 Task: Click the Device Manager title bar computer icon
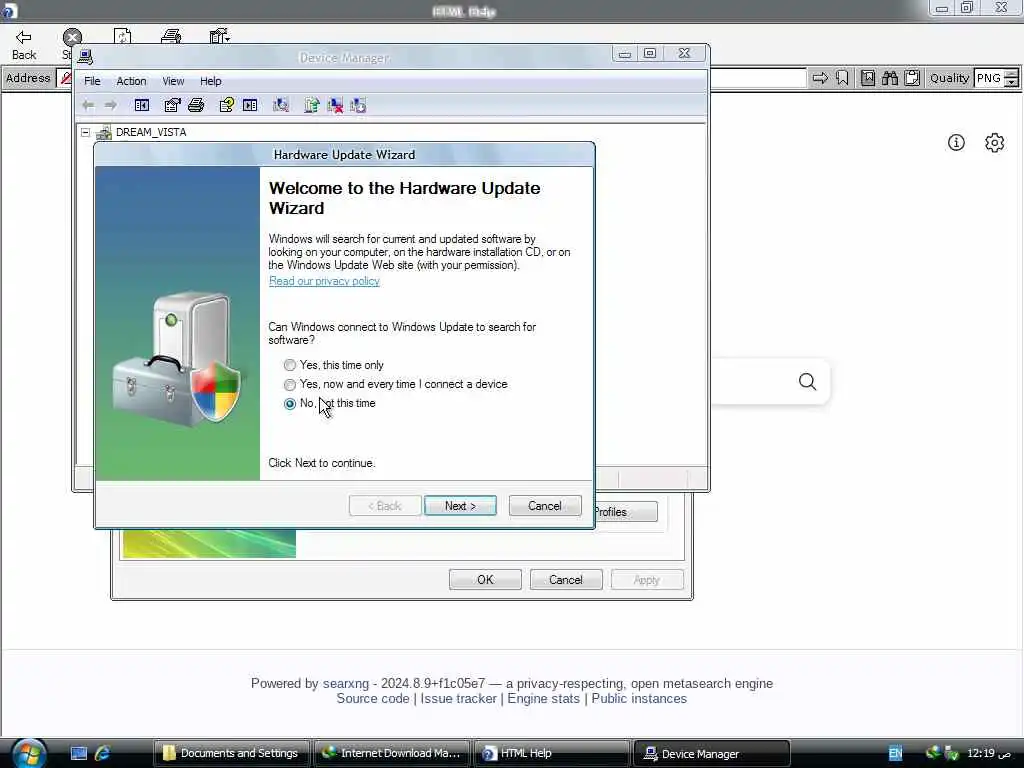(x=85, y=57)
